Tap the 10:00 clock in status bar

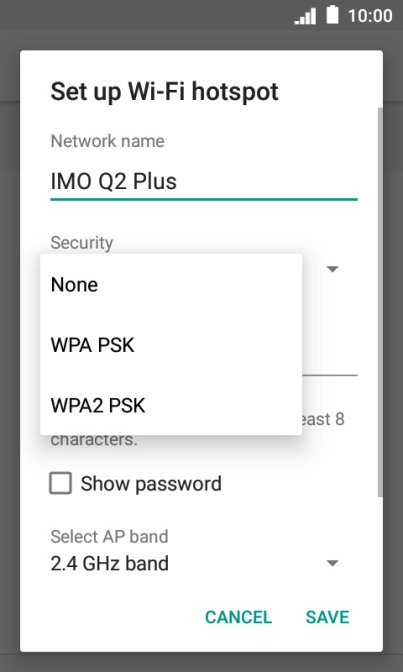pos(370,16)
